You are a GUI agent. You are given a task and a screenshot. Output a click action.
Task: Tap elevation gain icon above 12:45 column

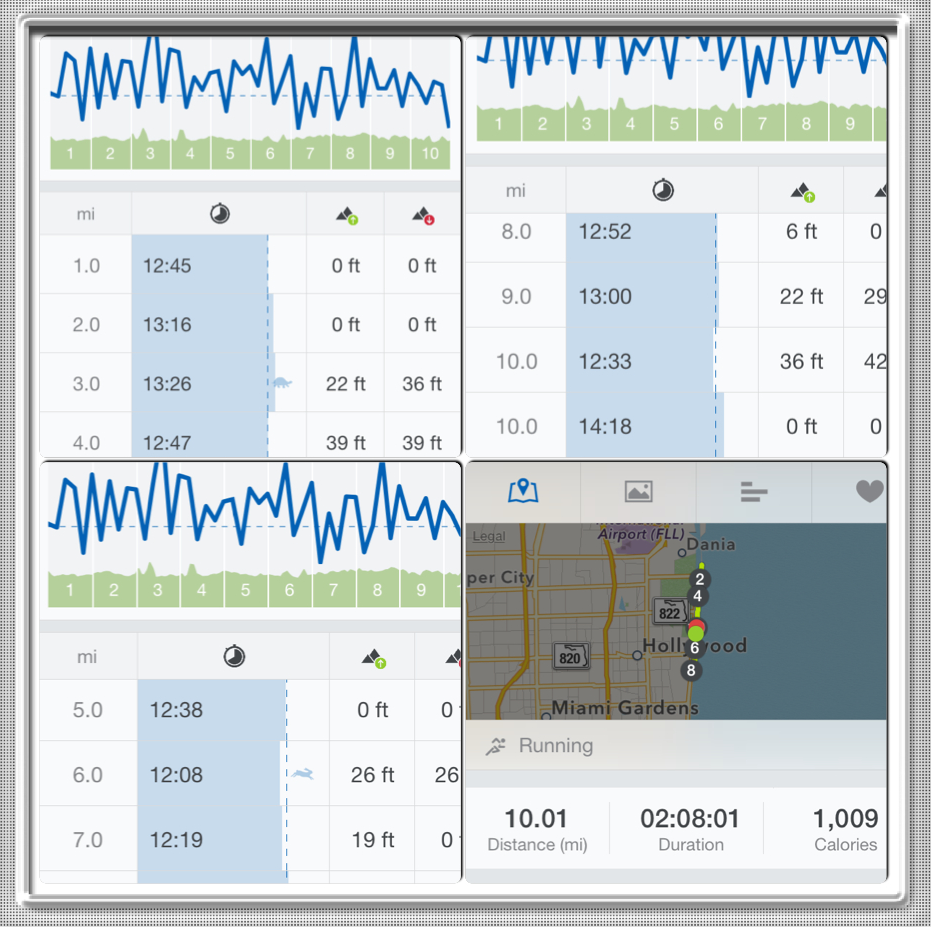[x=347, y=215]
